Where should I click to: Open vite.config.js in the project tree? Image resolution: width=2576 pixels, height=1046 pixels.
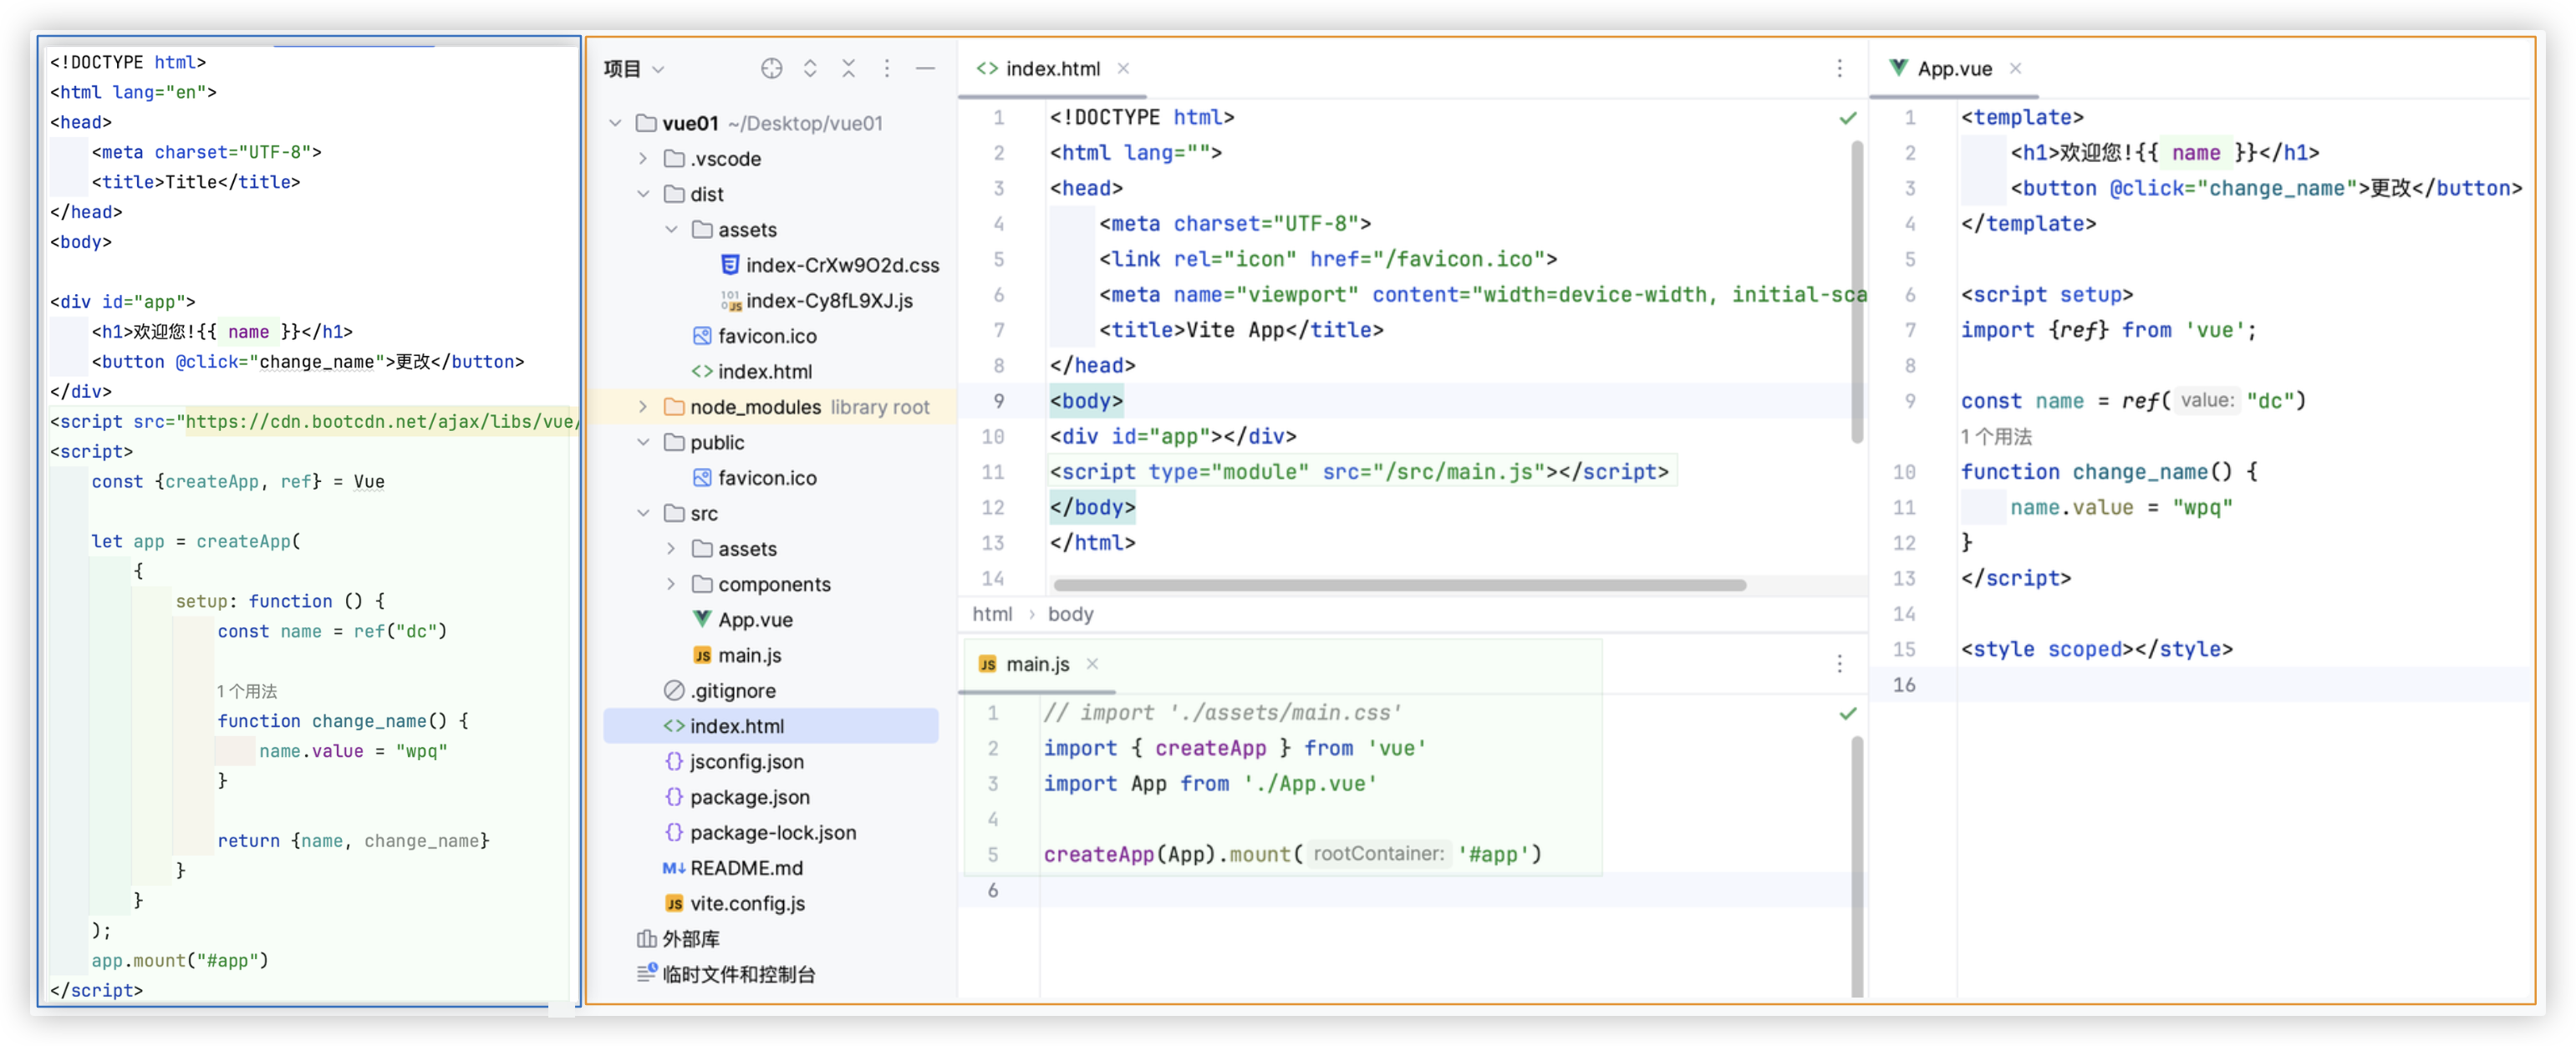[x=746, y=903]
